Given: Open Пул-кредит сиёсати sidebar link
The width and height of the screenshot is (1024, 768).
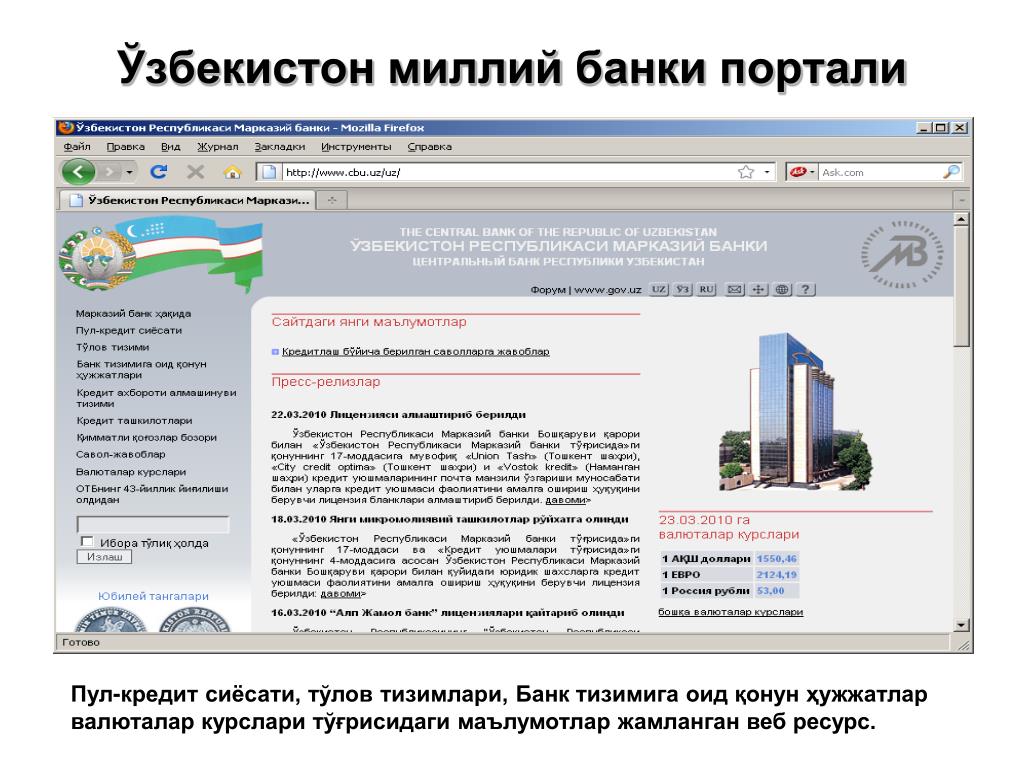Looking at the screenshot, I should click(129, 330).
